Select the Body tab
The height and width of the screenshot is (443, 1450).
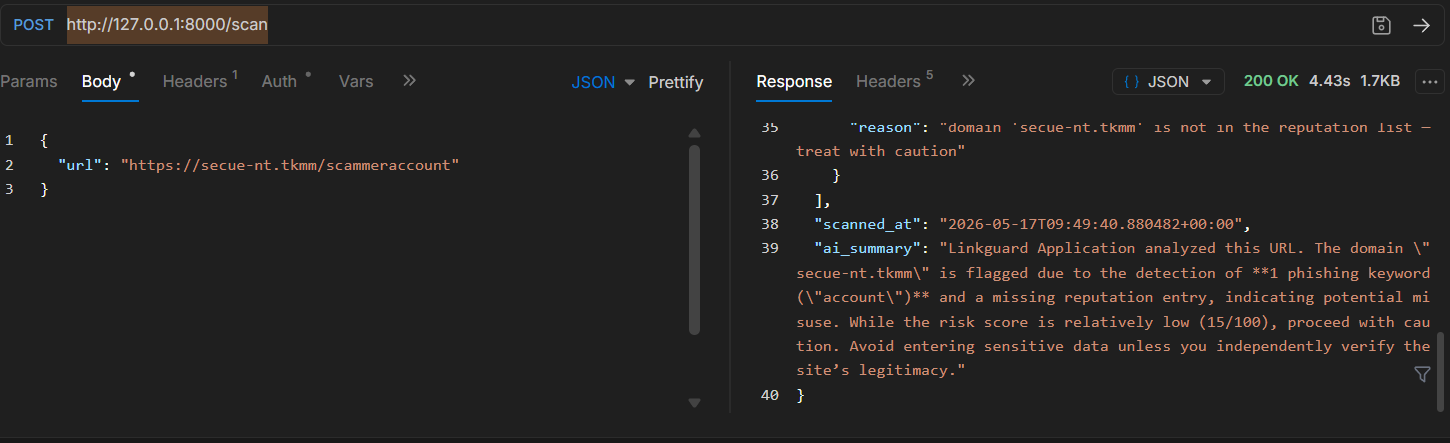tap(101, 82)
